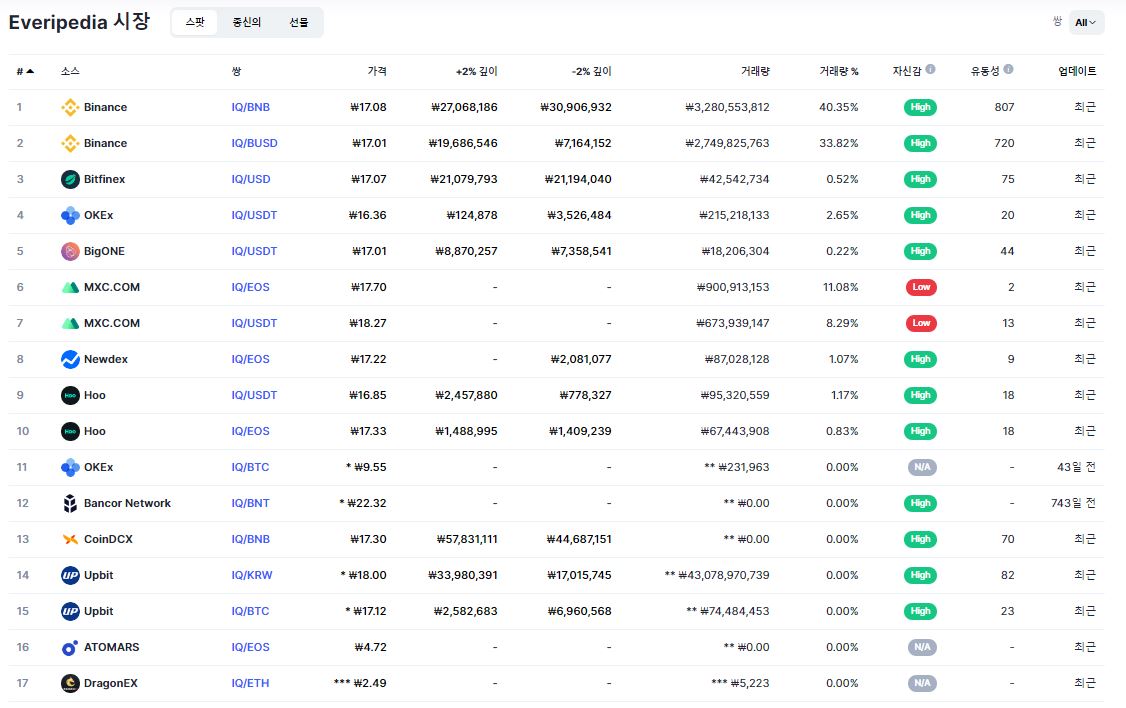
Task: Click the MXC.COM logo in the IQ/EOS row
Action: pyautogui.click(x=70, y=287)
